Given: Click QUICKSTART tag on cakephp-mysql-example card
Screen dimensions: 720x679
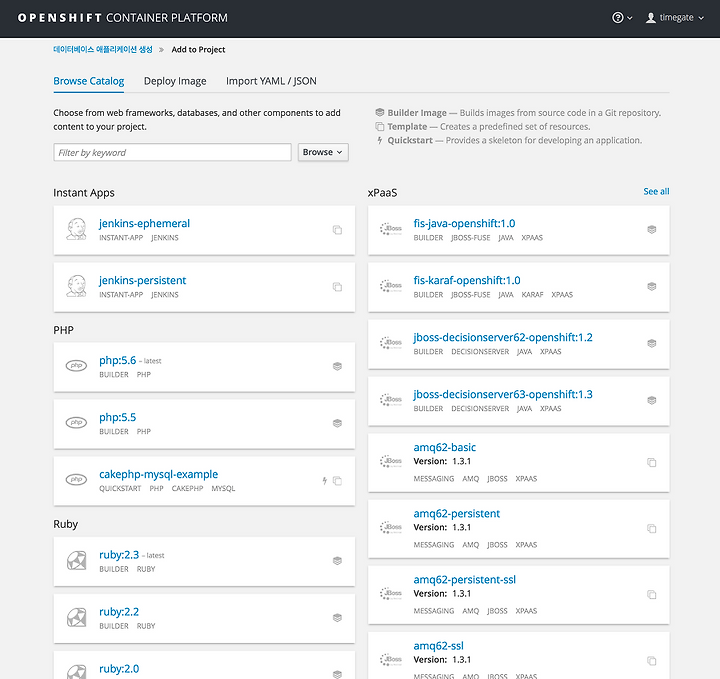Looking at the screenshot, I should coord(120,488).
